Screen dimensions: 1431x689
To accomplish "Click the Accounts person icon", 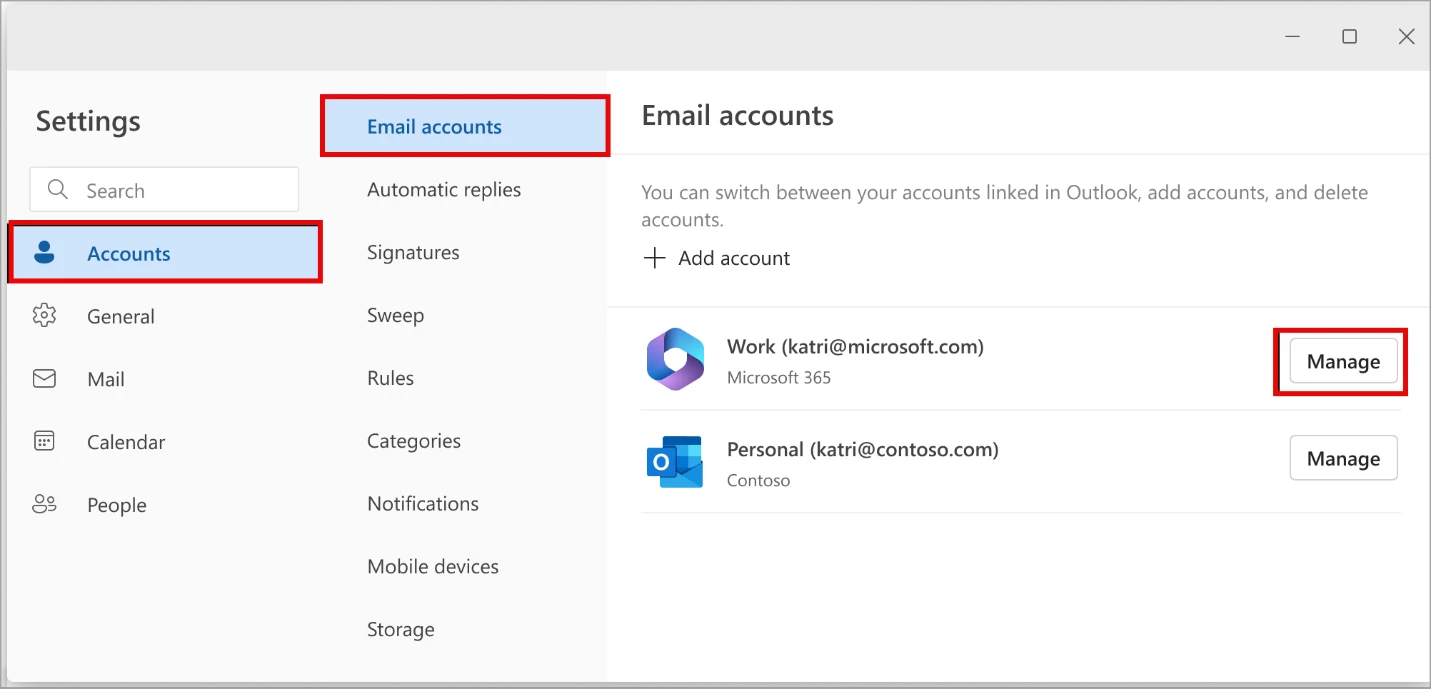I will (x=44, y=253).
